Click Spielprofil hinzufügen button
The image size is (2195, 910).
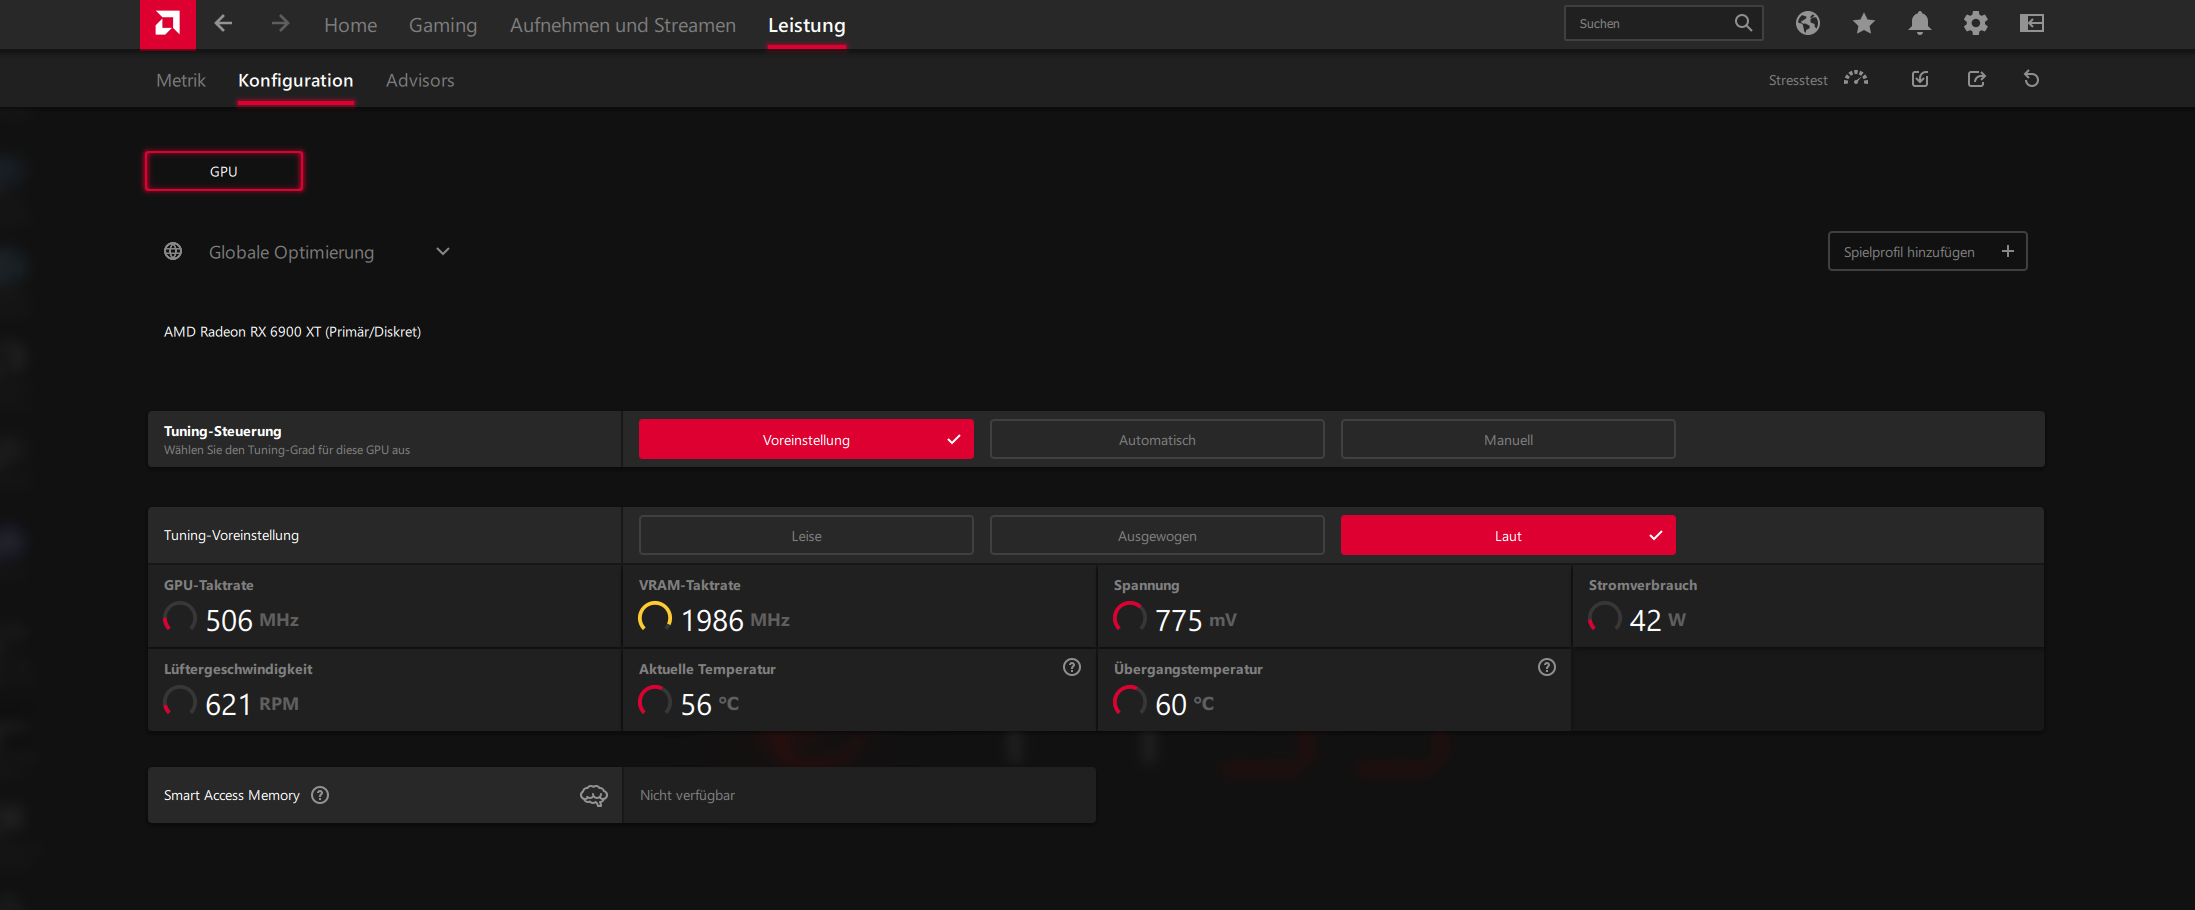coord(1927,251)
